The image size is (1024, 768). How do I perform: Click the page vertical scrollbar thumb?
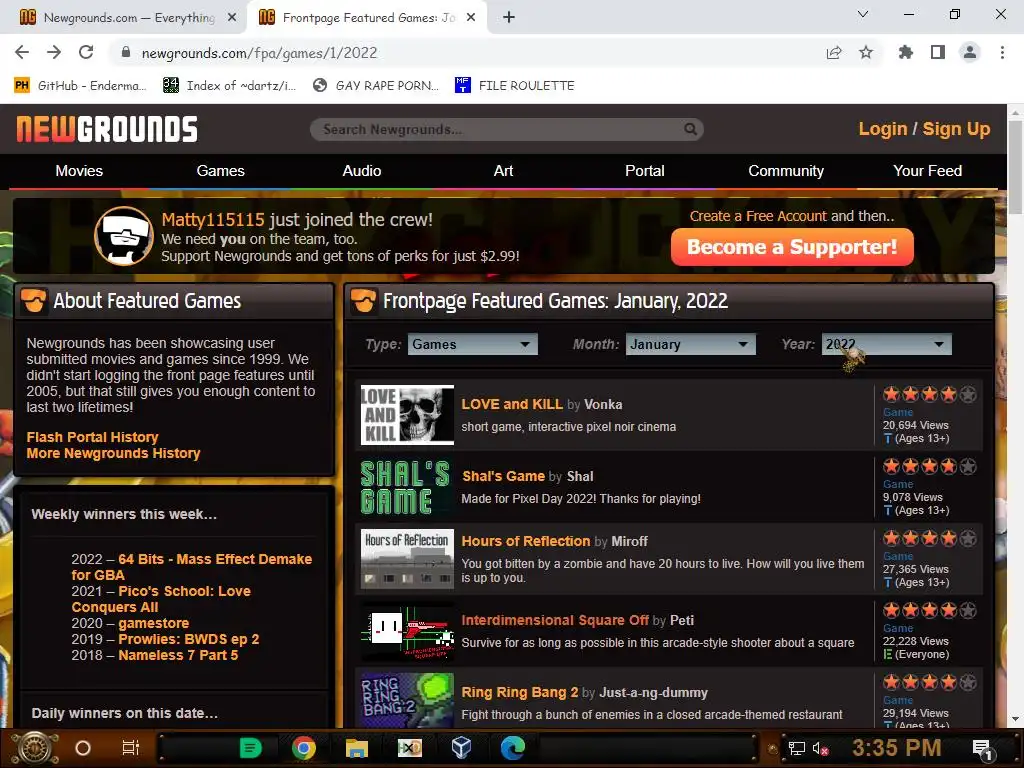tap(1016, 167)
